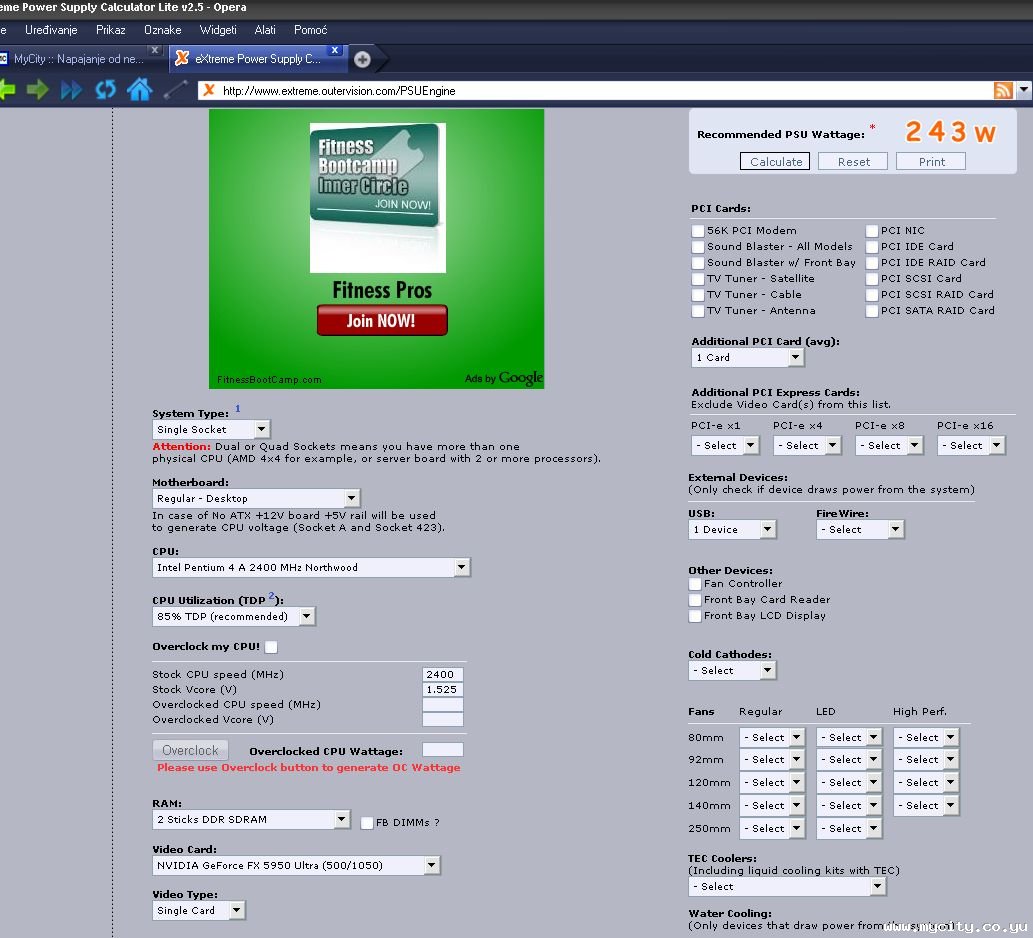1033x938 pixels.
Task: Check PCI IDE RAID Card box
Action: 872,263
